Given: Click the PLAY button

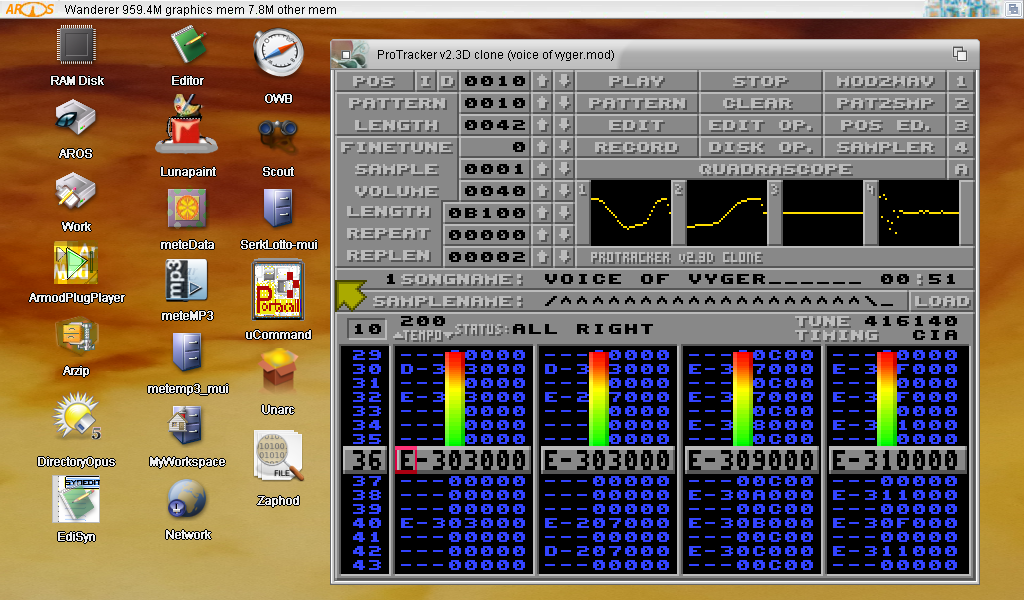Looking at the screenshot, I should [x=637, y=81].
